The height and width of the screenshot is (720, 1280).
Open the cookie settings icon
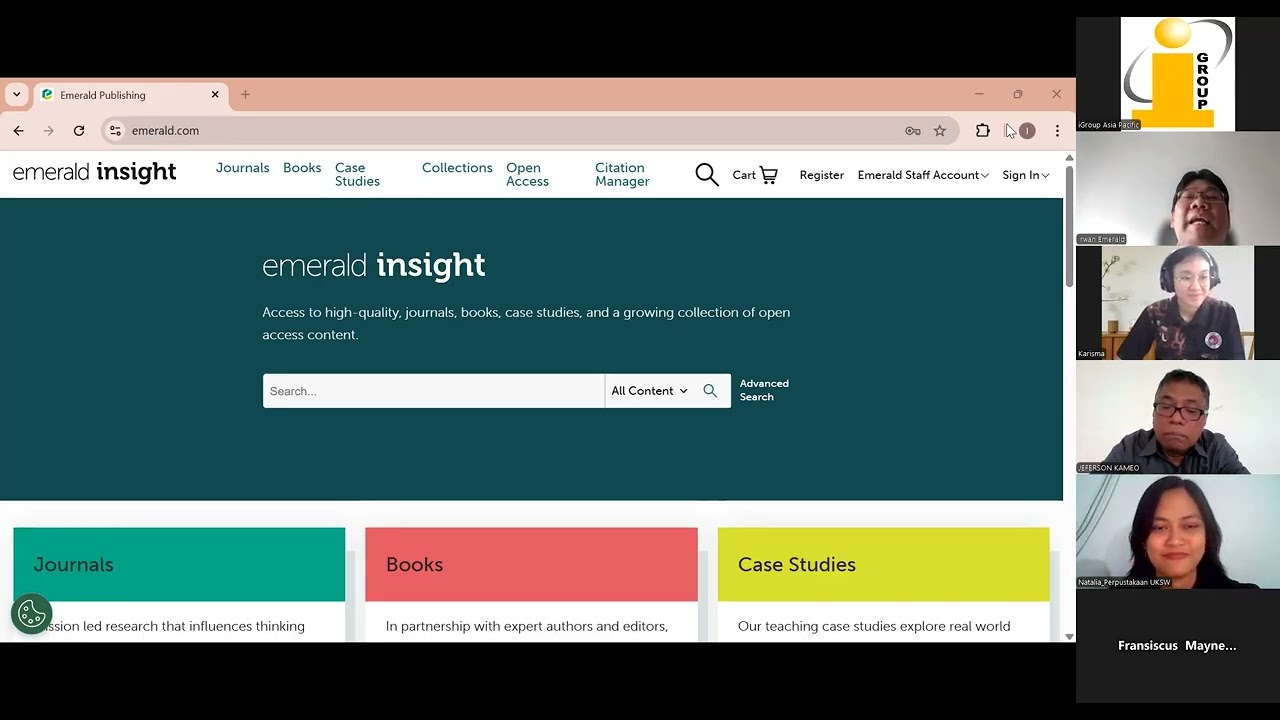(32, 614)
